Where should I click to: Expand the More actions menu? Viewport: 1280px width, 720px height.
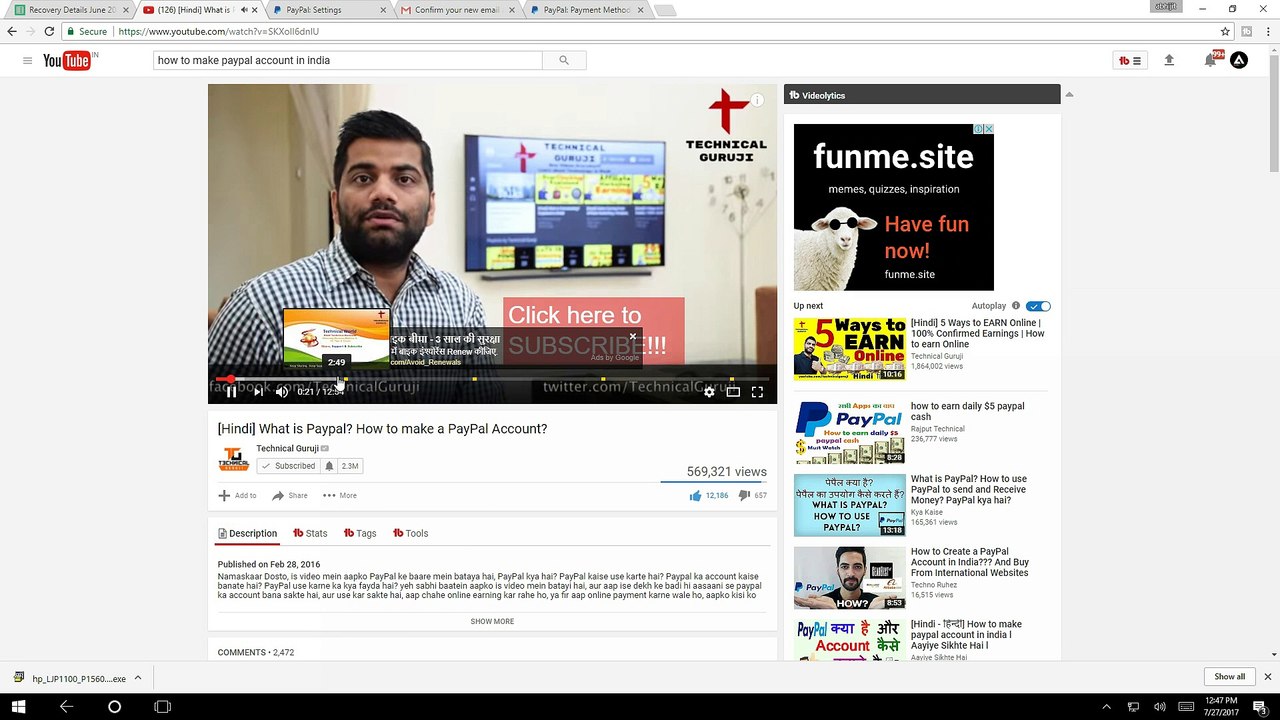(x=340, y=495)
